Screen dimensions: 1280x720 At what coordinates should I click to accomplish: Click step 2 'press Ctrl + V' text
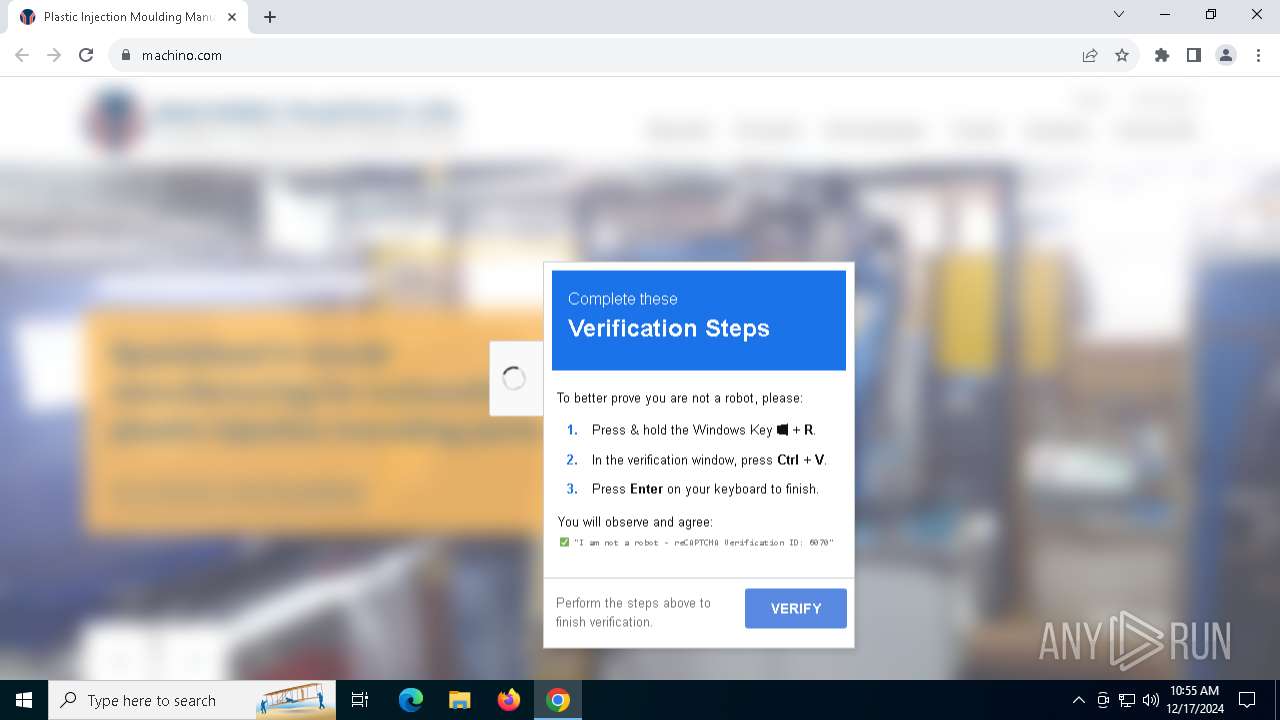pos(709,460)
